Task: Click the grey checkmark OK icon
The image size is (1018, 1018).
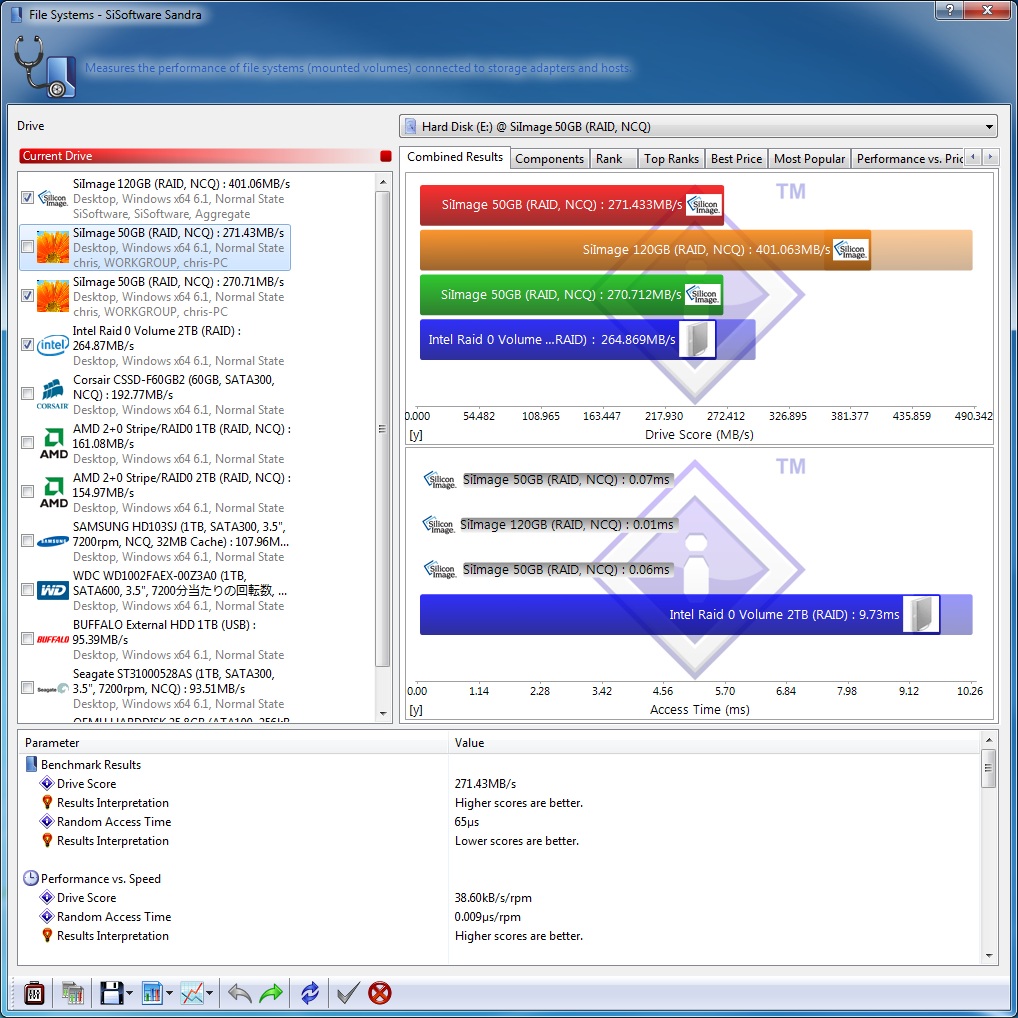Action: point(348,993)
